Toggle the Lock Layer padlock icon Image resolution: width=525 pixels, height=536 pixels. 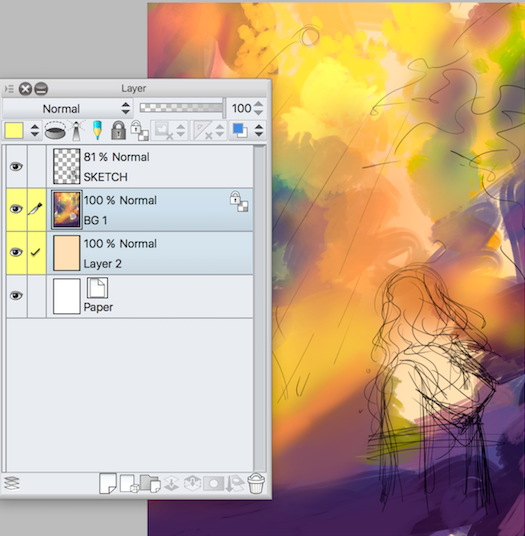[x=118, y=130]
